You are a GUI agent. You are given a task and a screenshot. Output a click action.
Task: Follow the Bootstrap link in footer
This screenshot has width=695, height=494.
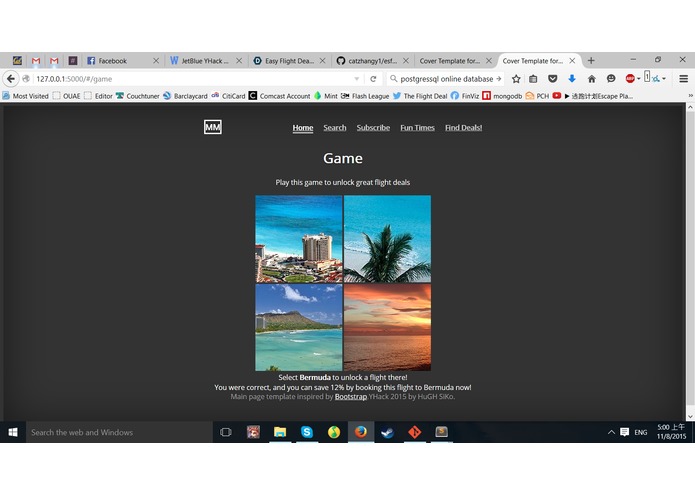(x=351, y=397)
